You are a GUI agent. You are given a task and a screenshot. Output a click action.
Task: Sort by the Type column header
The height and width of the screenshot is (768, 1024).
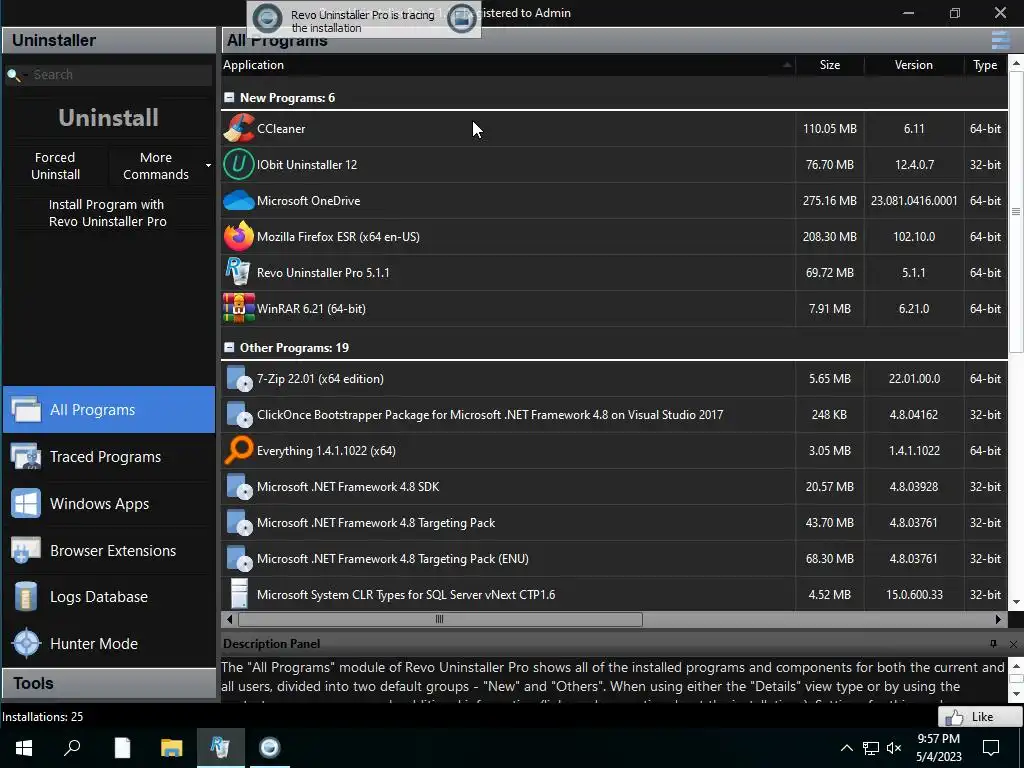[985, 65]
